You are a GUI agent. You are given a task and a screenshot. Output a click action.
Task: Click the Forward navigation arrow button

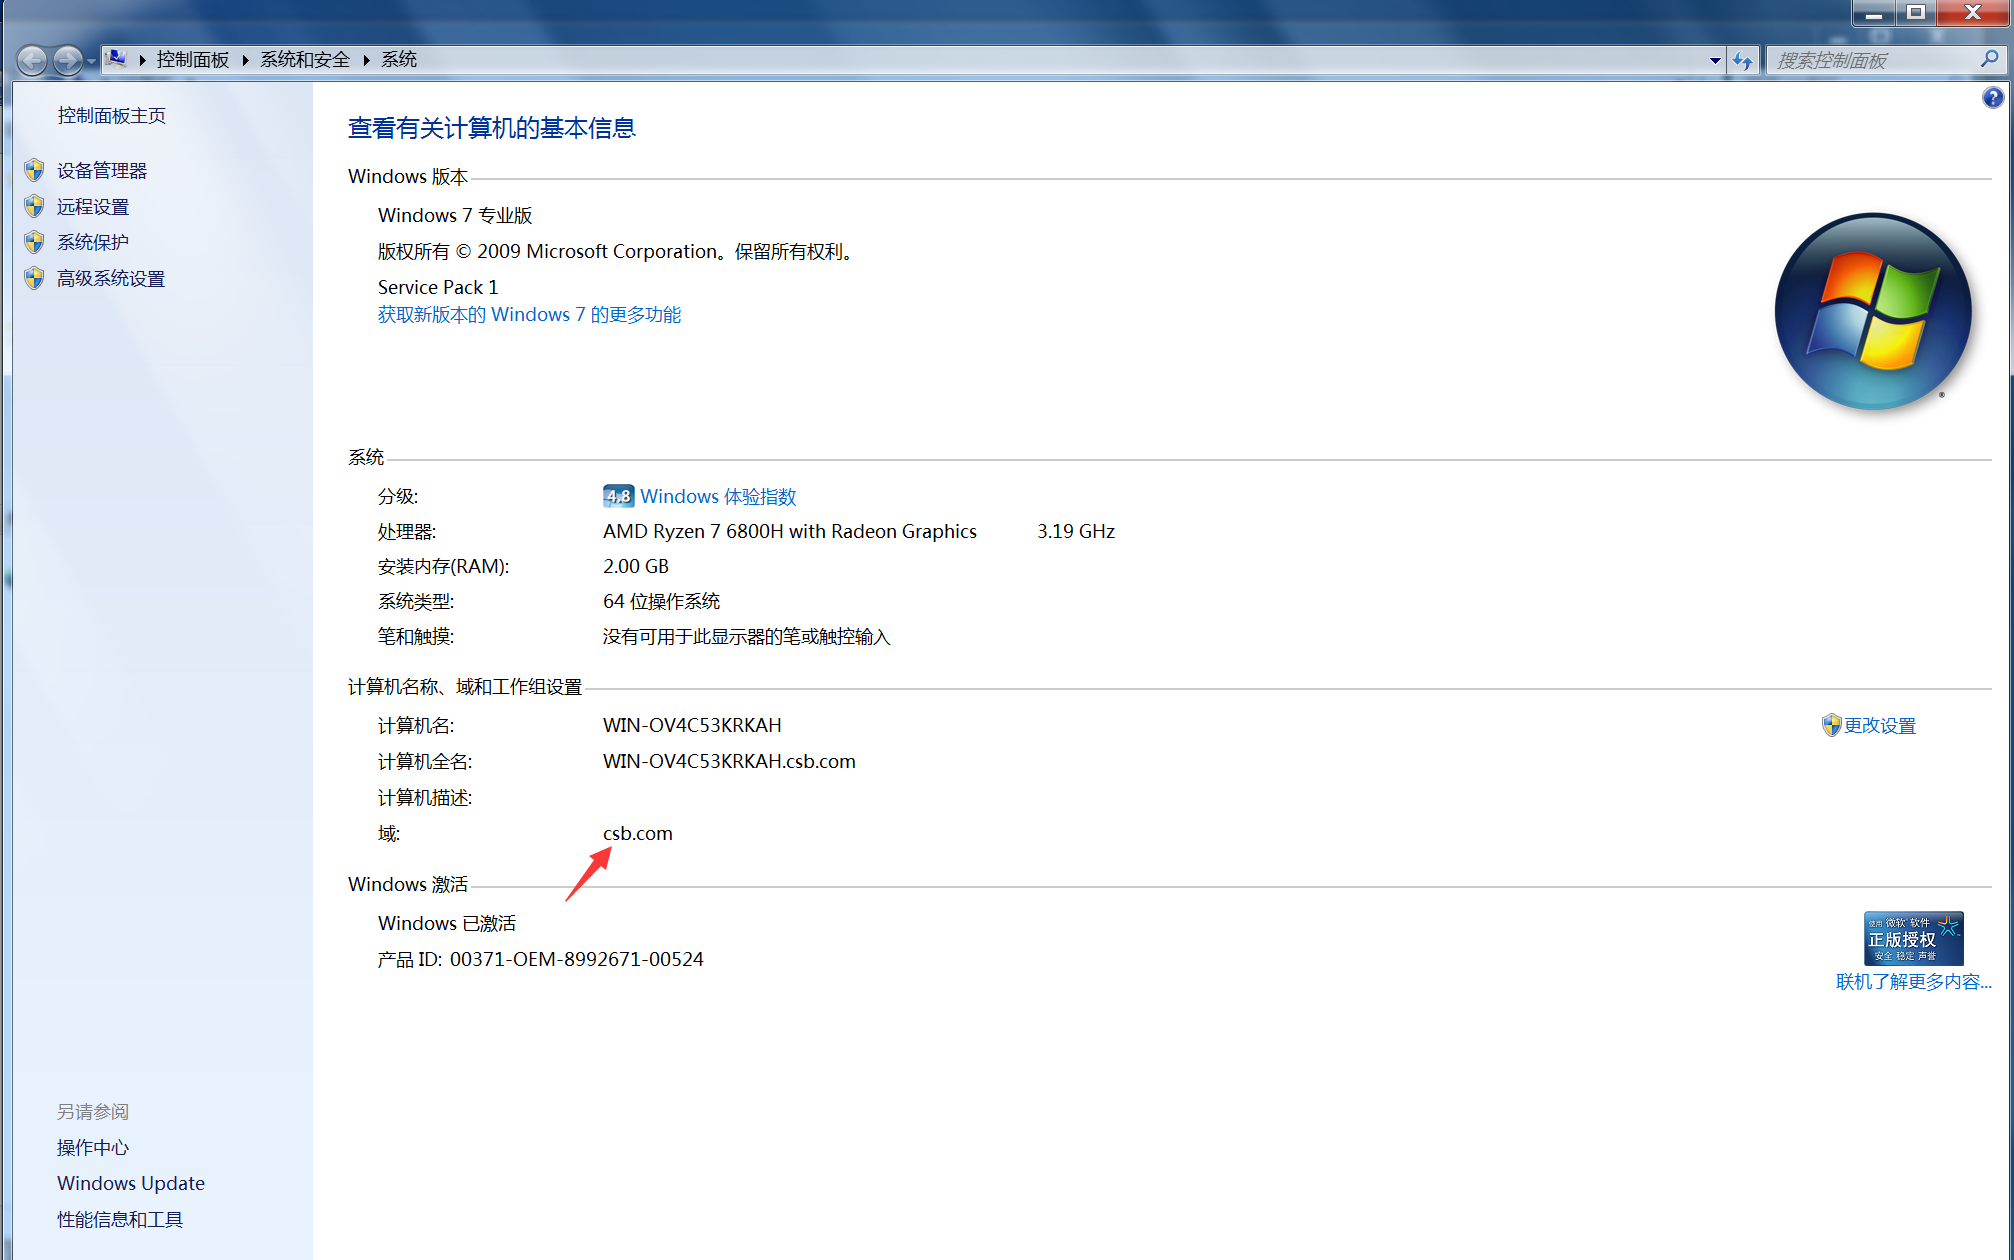click(68, 61)
